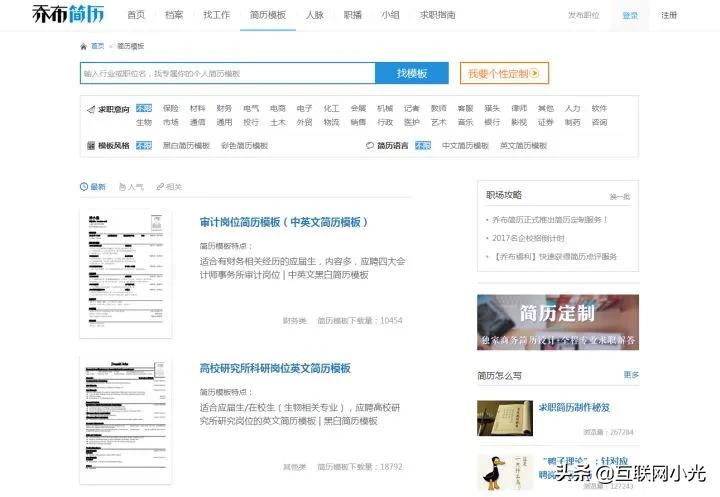Click the 人气 sort icon
This screenshot has width=720, height=497.
(x=122, y=186)
